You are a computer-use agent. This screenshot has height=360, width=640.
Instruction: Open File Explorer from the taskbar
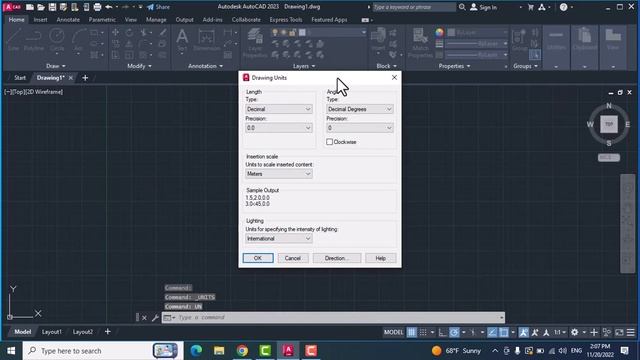pyautogui.click(x=219, y=351)
